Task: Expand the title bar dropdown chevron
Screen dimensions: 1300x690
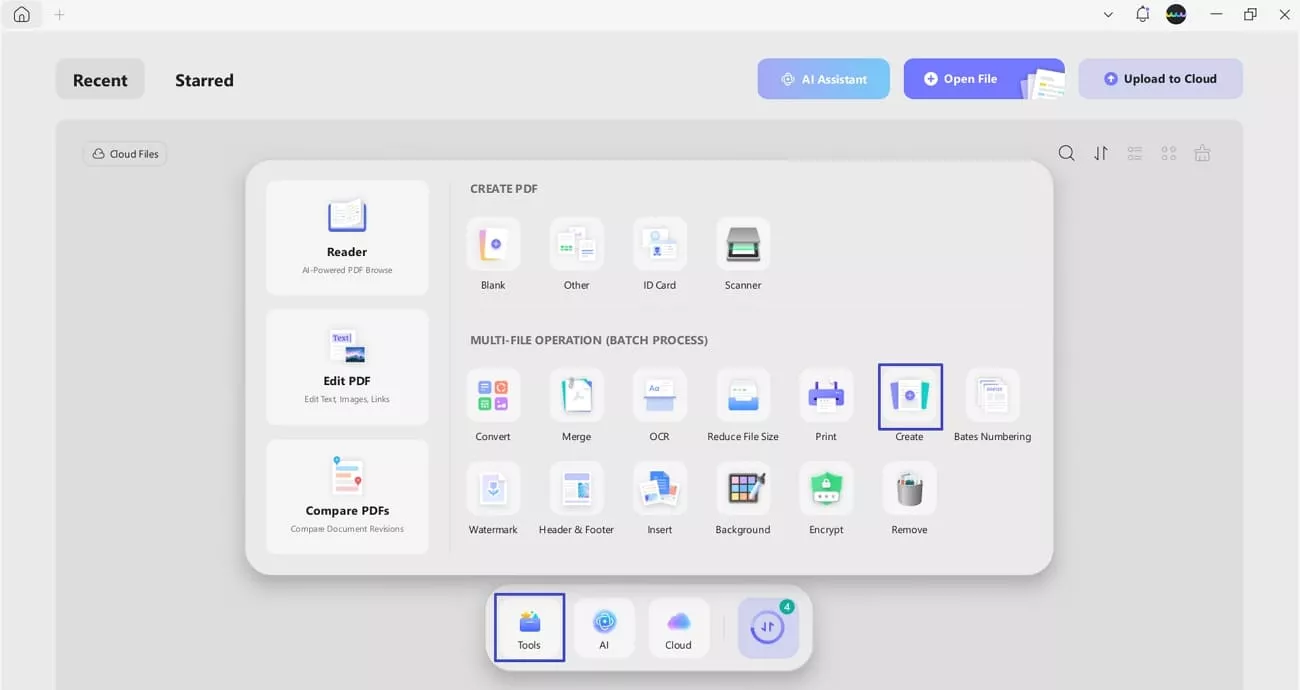Action: point(1108,15)
